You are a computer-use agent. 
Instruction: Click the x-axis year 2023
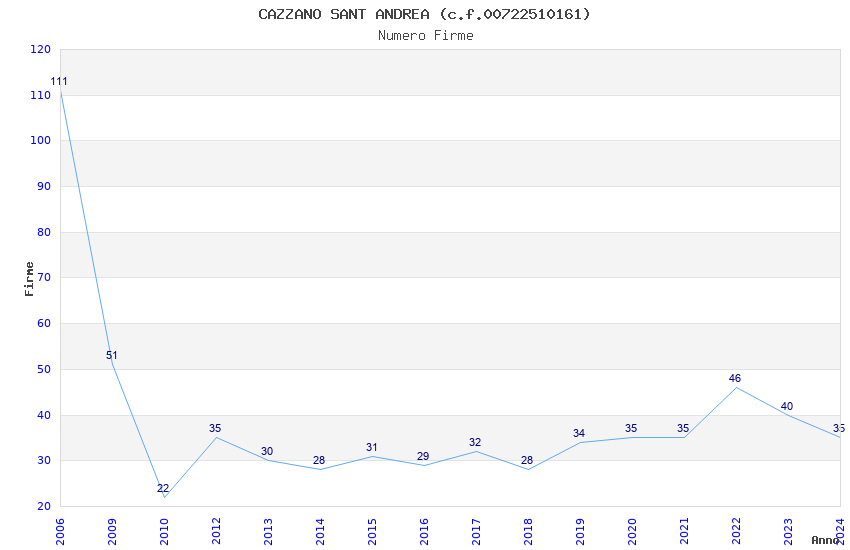[x=789, y=531]
